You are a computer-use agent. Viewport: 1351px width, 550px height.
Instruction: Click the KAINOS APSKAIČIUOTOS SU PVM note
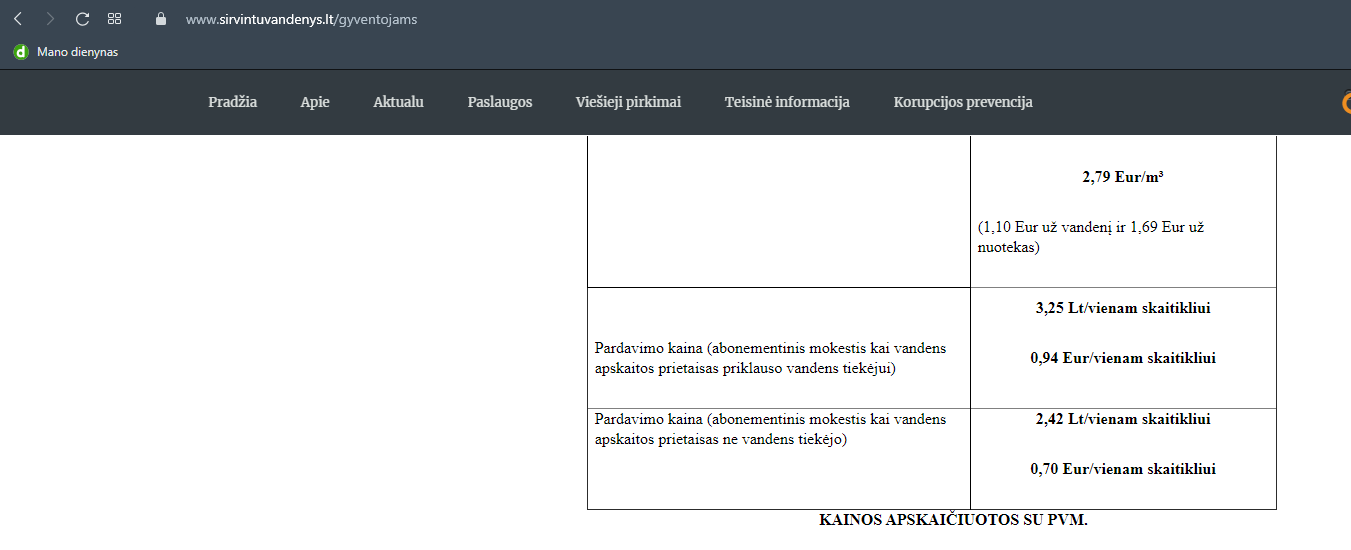tap(953, 520)
